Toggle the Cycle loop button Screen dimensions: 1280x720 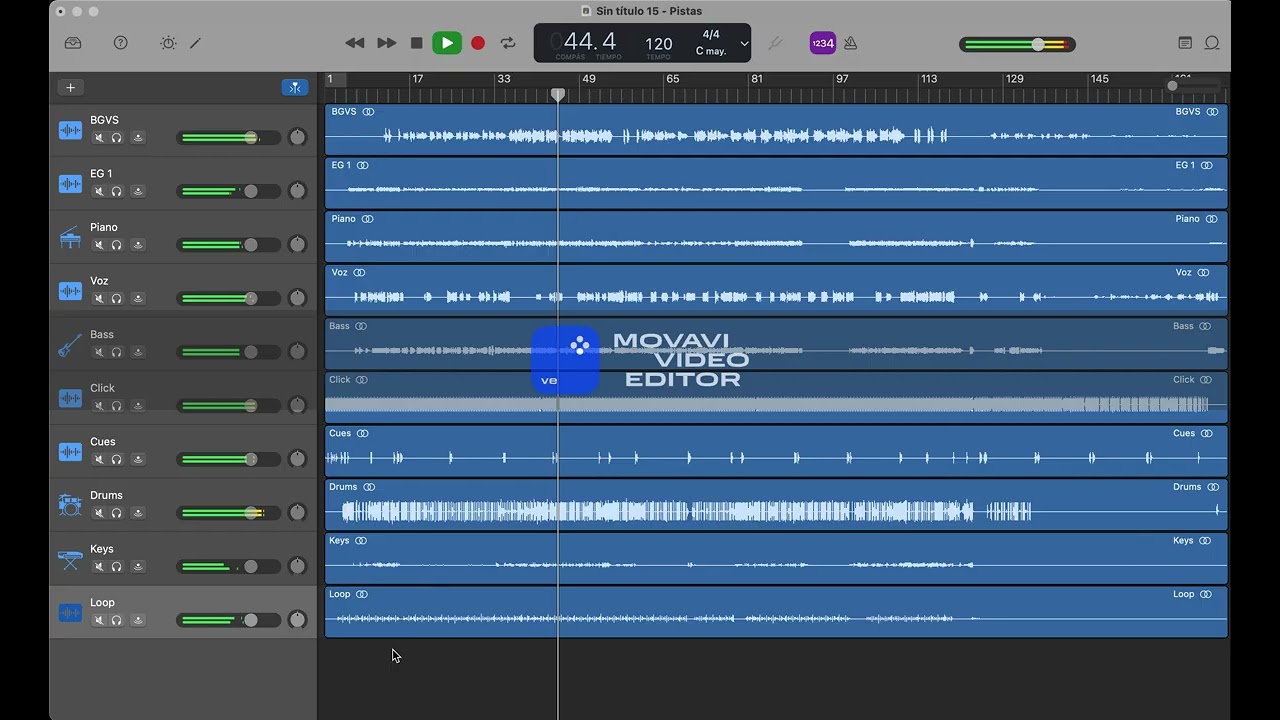pyautogui.click(x=508, y=43)
